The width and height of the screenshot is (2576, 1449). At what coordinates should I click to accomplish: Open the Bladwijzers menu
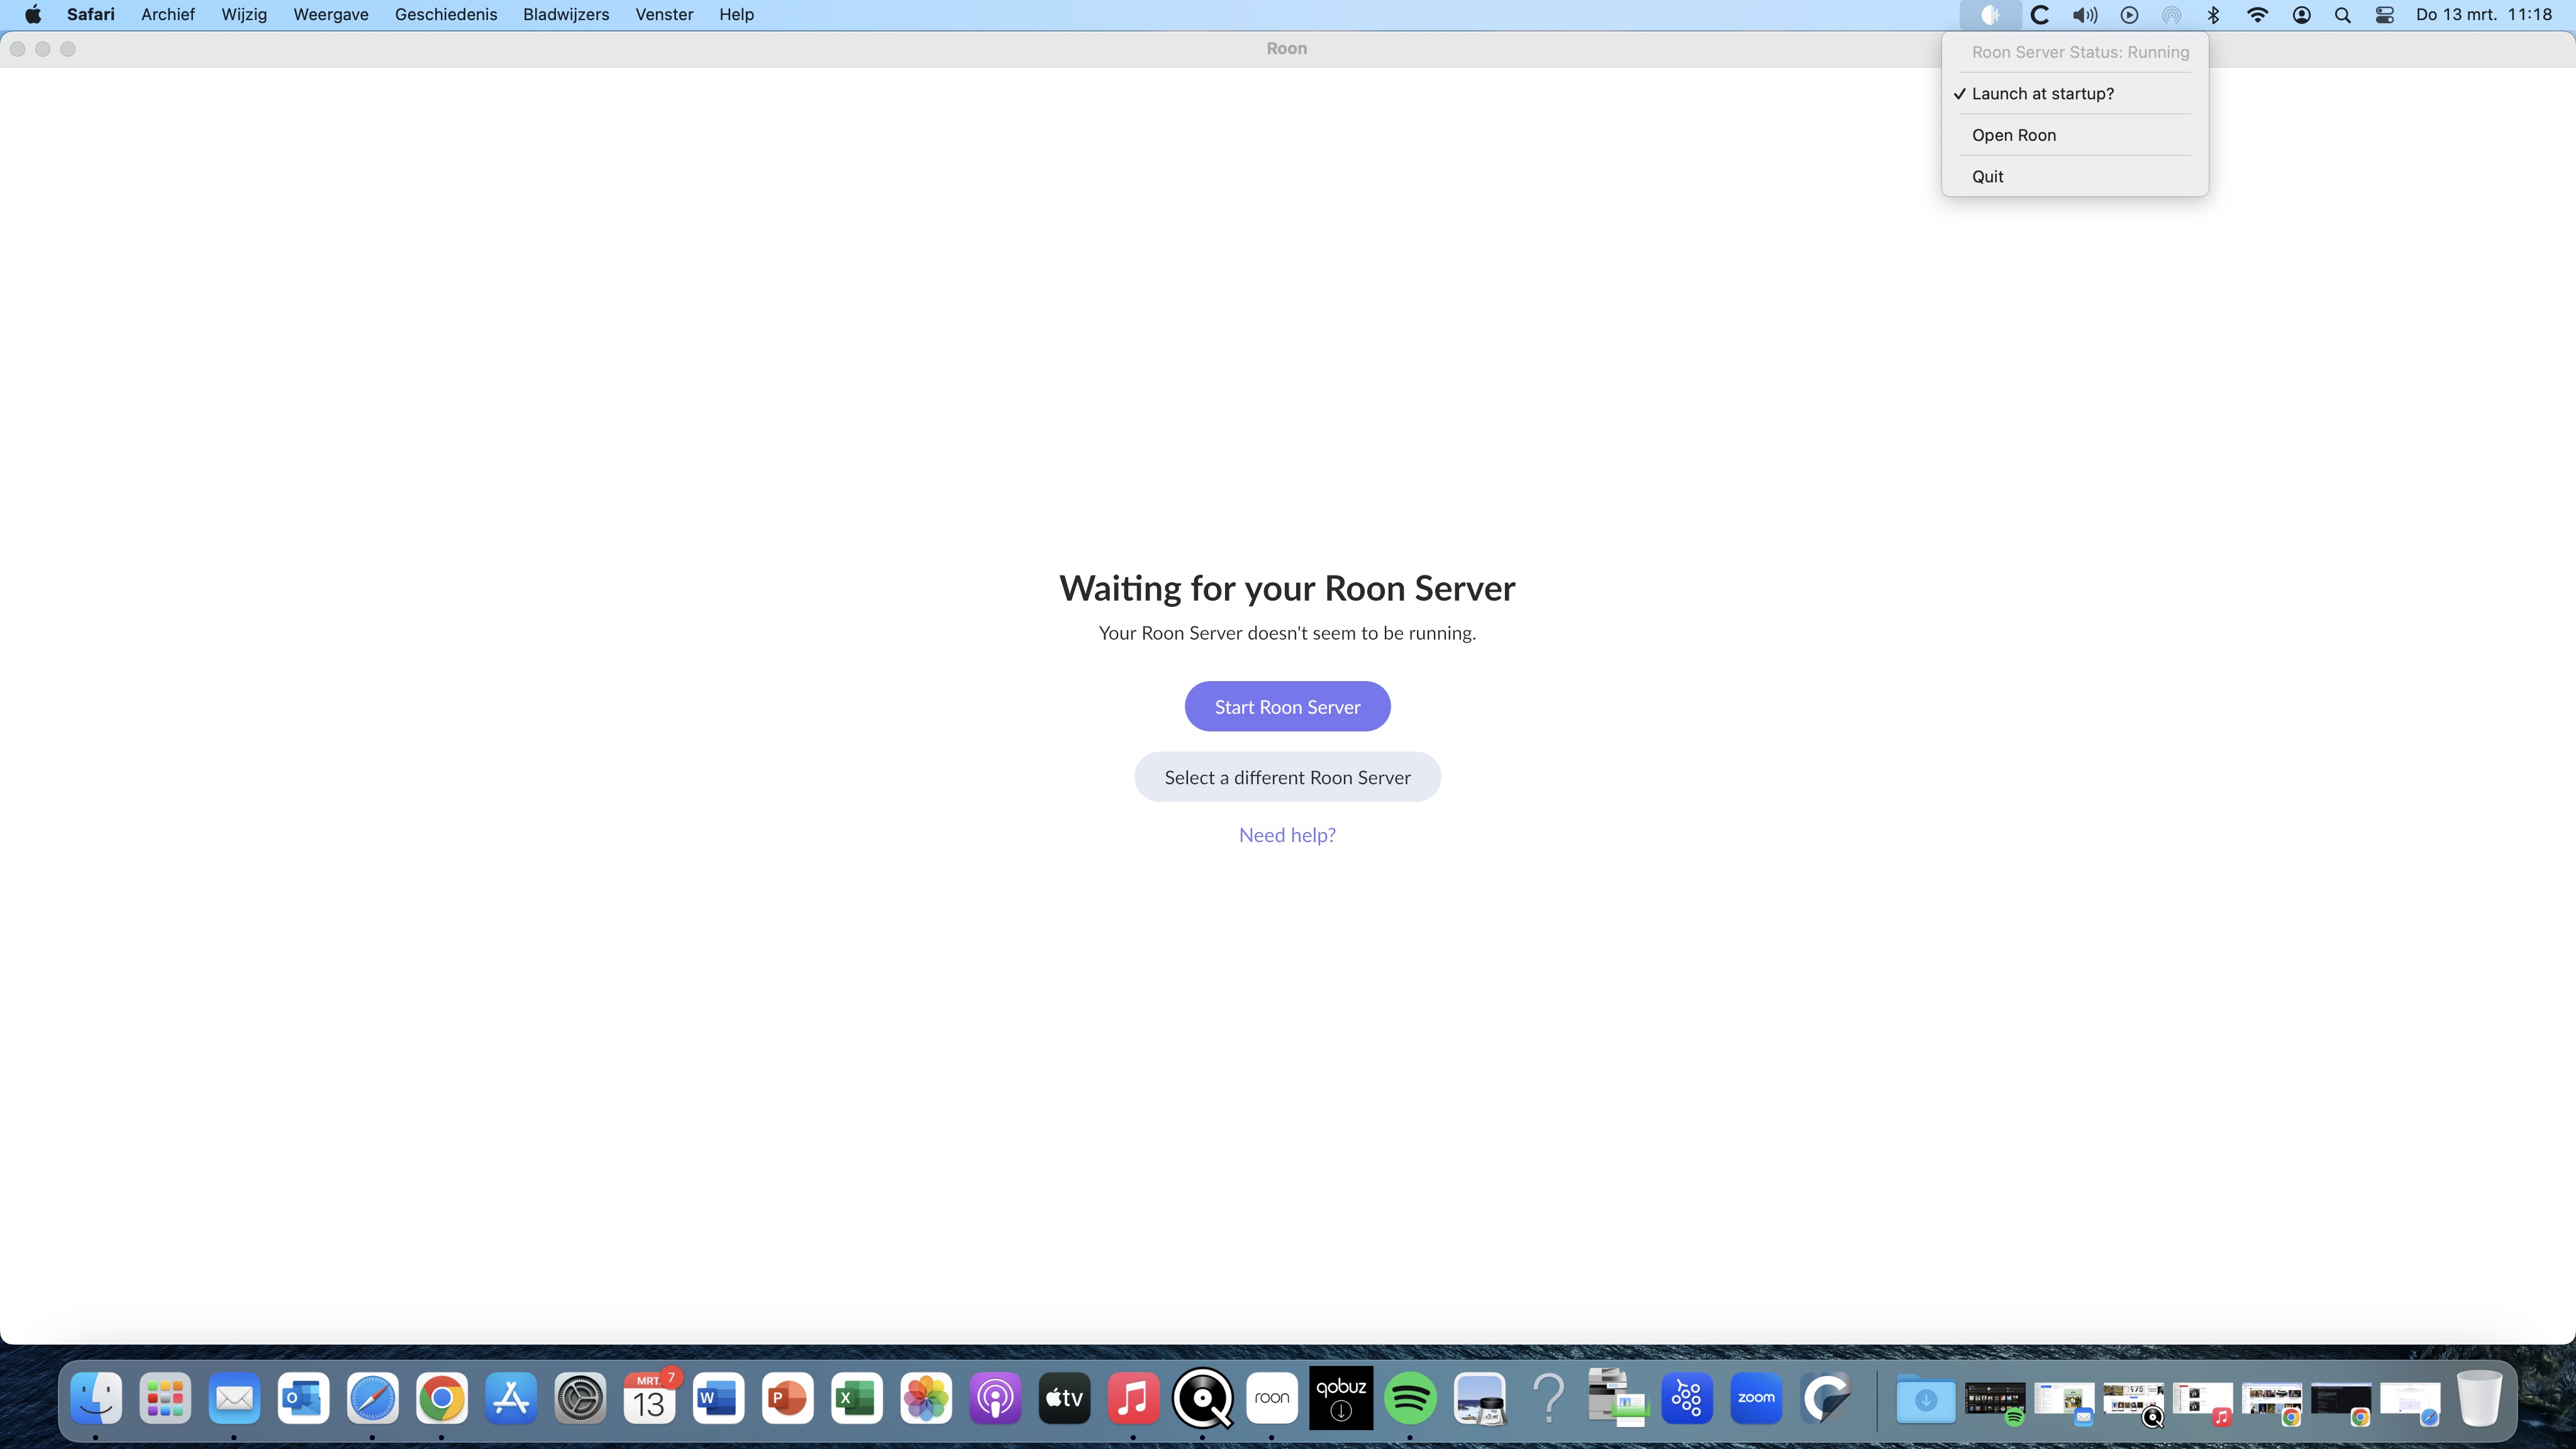coord(566,15)
